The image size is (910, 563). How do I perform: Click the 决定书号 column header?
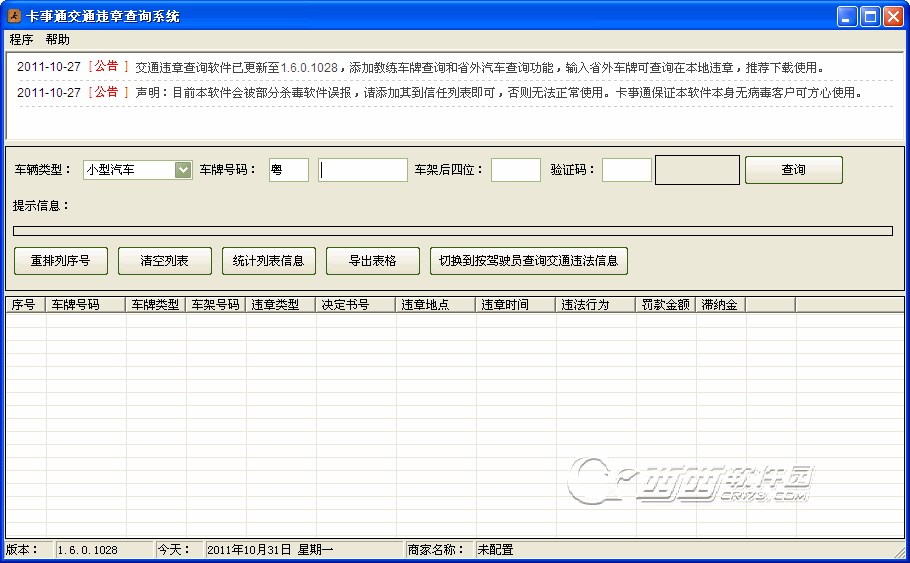356,305
